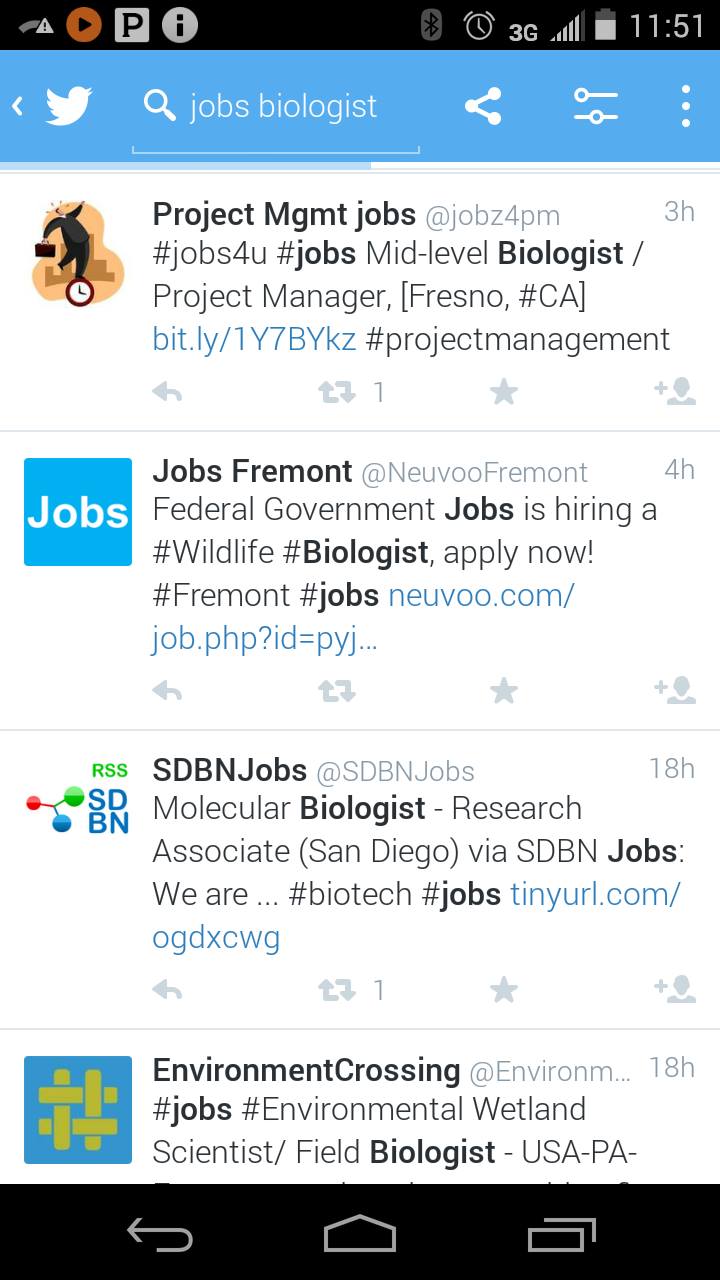This screenshot has height=1280, width=720.
Task: Open the SDBNJobs profile picture
Action: (78, 810)
